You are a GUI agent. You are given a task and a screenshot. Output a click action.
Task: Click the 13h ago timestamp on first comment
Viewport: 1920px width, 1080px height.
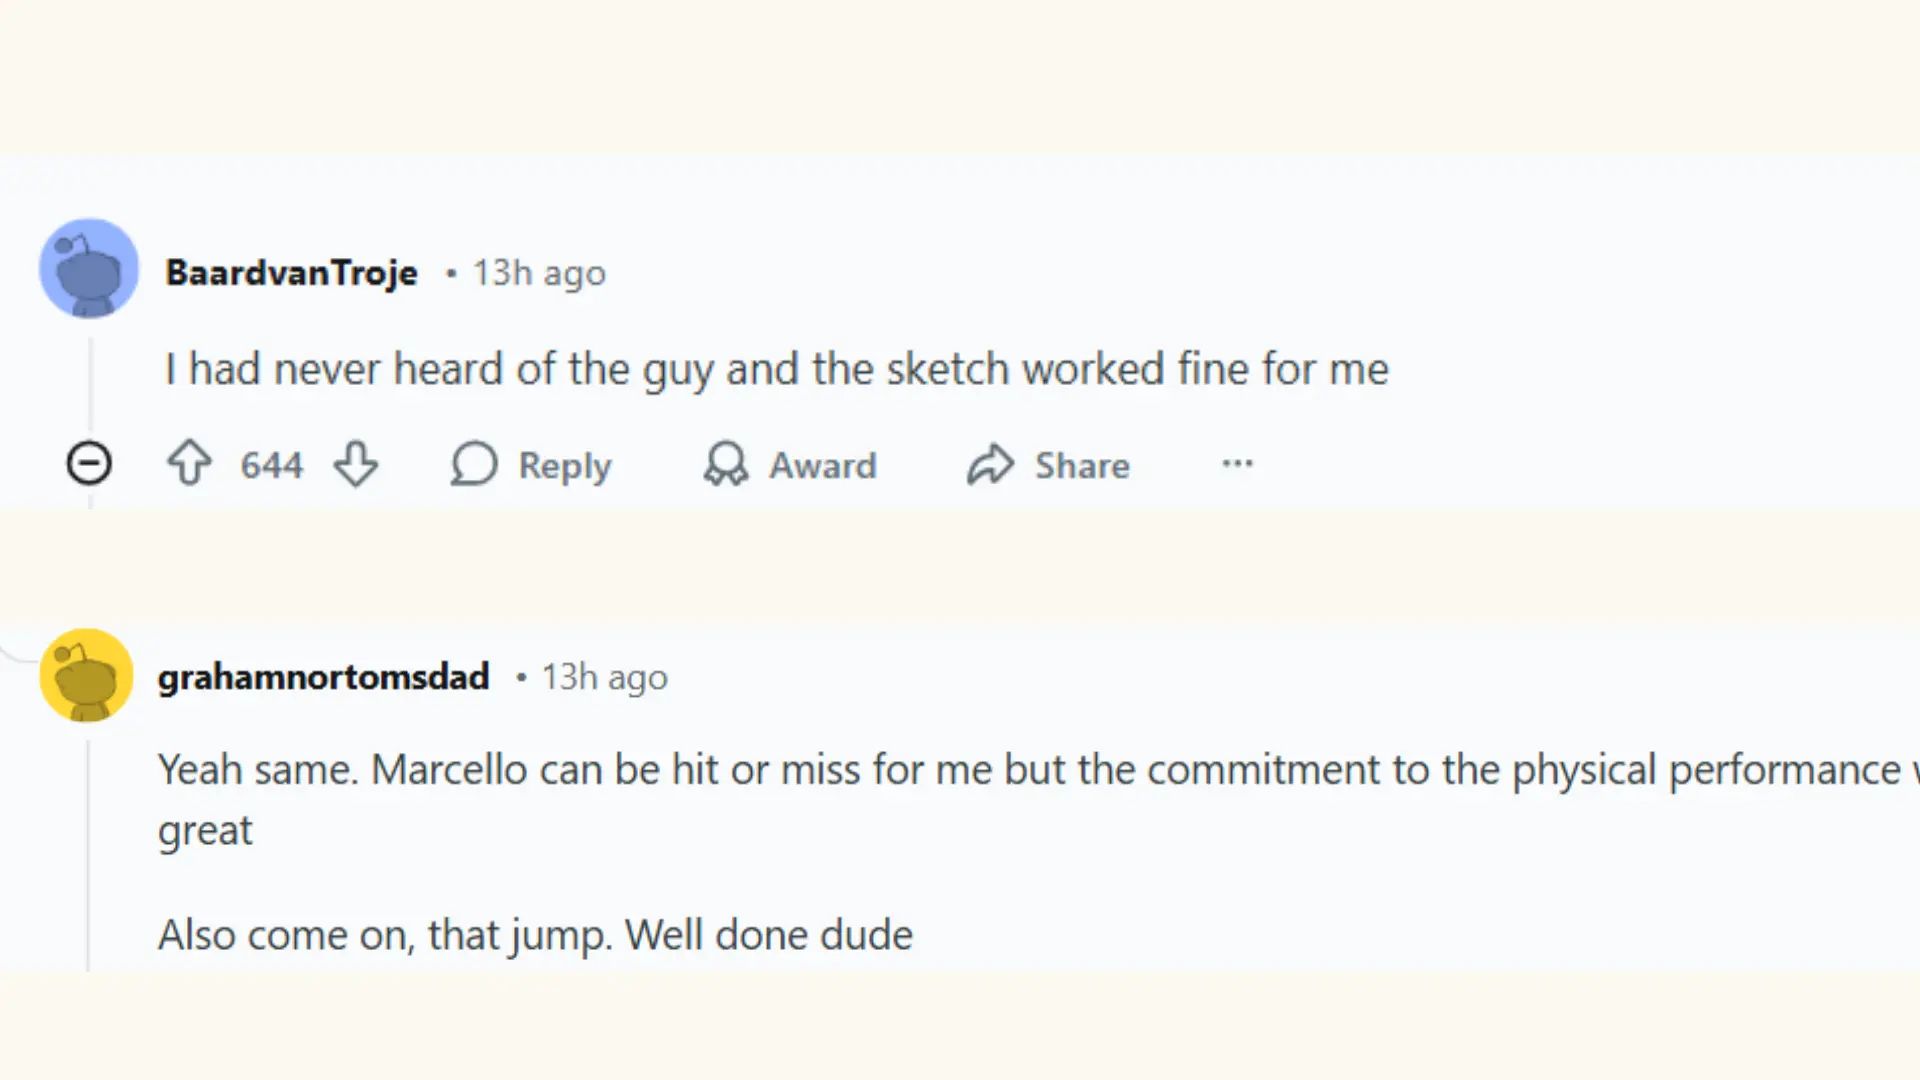539,272
